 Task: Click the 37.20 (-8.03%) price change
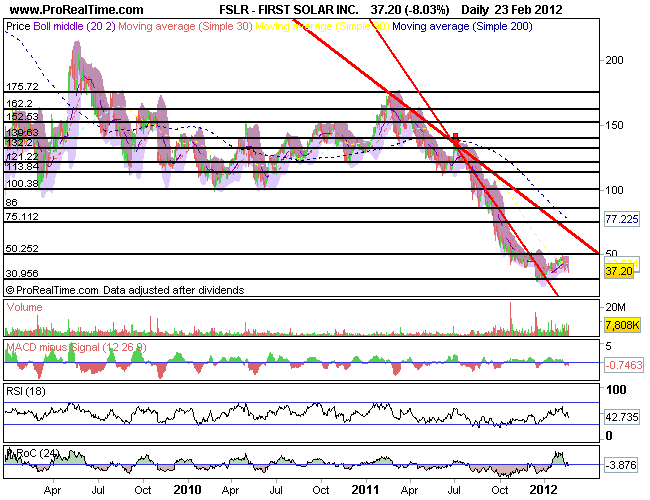[410, 10]
